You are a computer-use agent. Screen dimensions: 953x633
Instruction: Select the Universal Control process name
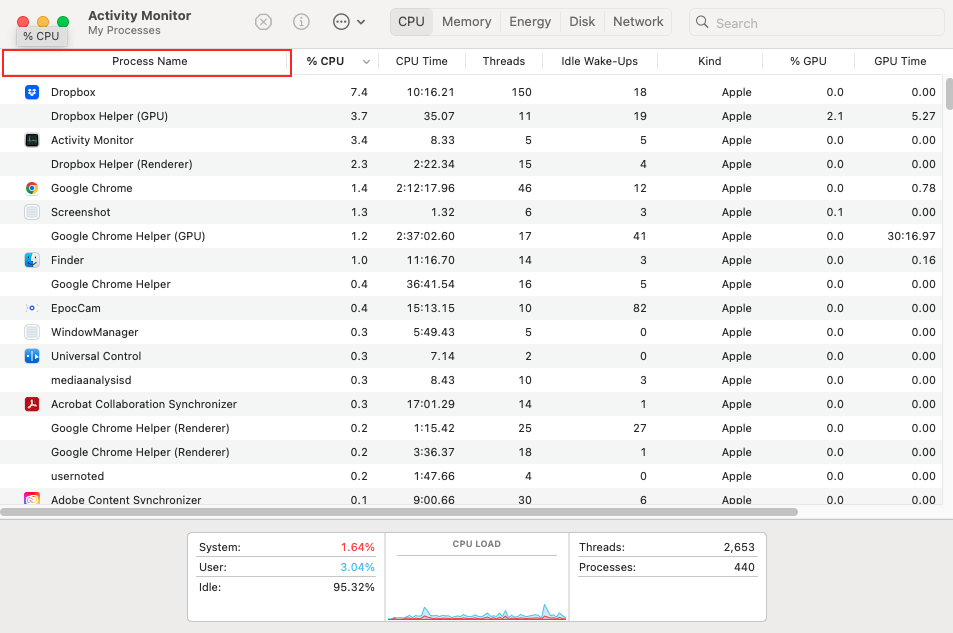point(96,356)
